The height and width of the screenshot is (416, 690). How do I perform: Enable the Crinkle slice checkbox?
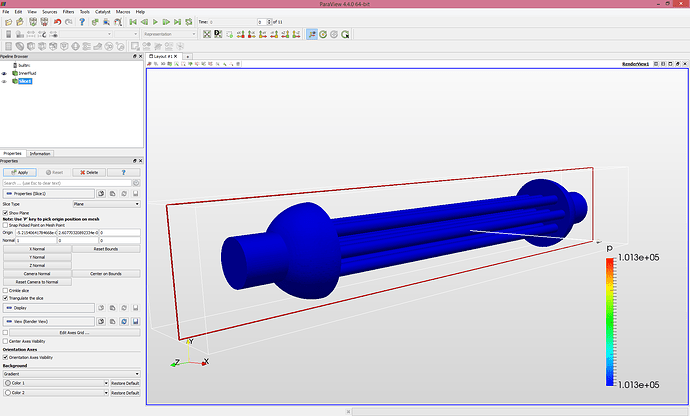6,290
